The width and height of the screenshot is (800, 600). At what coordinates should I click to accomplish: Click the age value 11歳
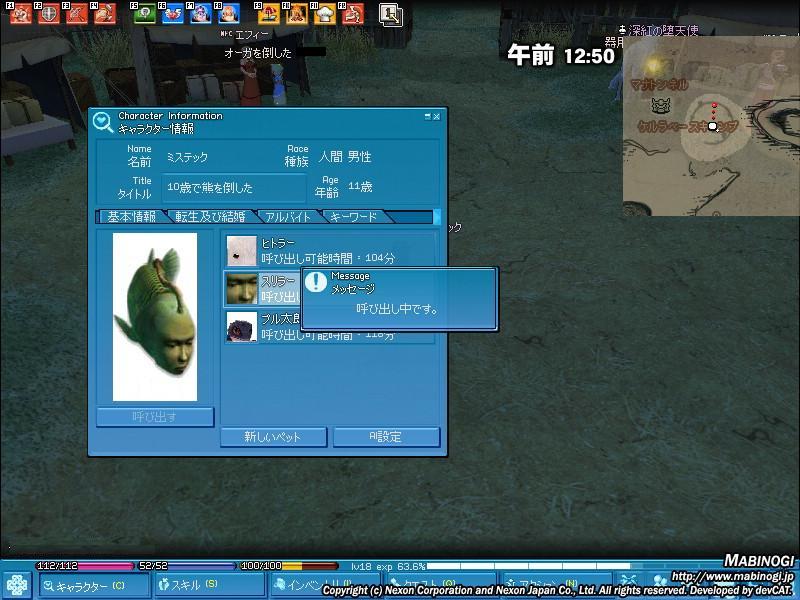(x=360, y=187)
